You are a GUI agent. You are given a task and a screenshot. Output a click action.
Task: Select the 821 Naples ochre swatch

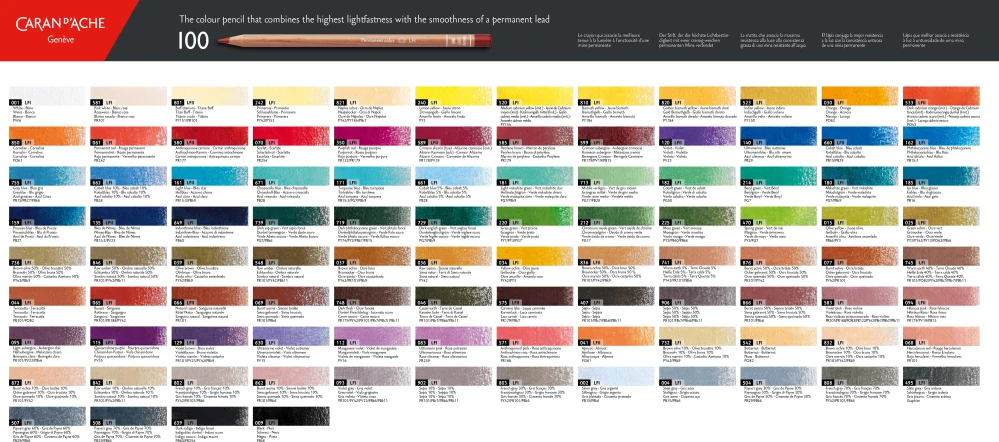coord(373,96)
